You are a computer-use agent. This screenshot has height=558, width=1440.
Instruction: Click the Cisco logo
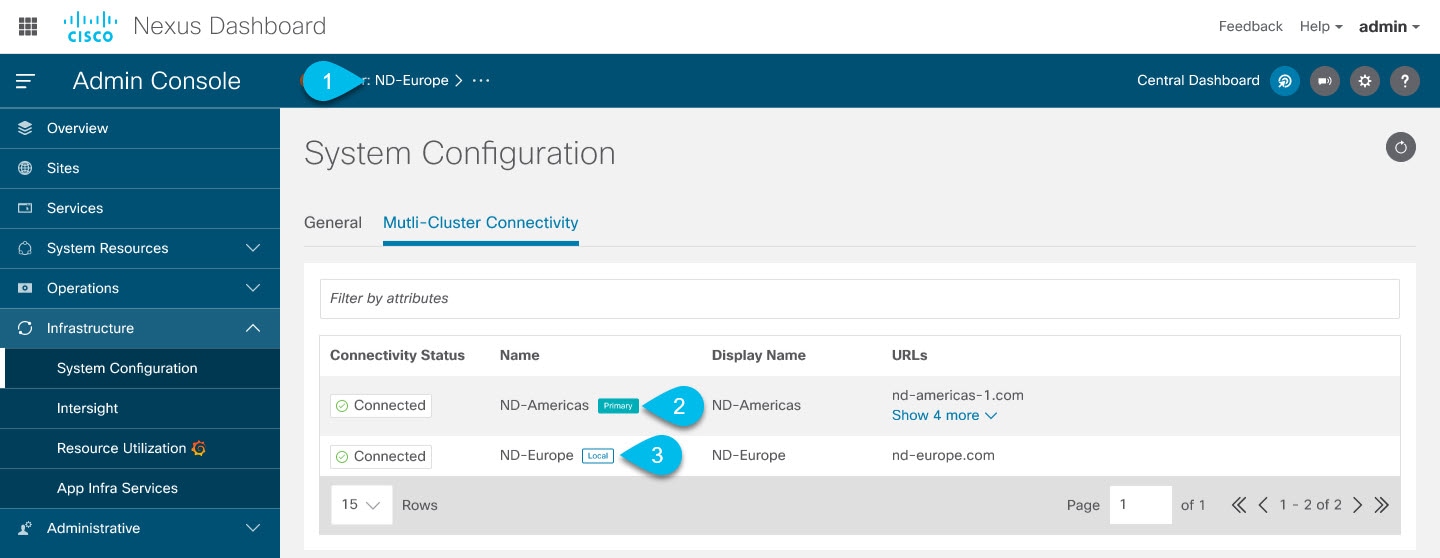point(90,27)
